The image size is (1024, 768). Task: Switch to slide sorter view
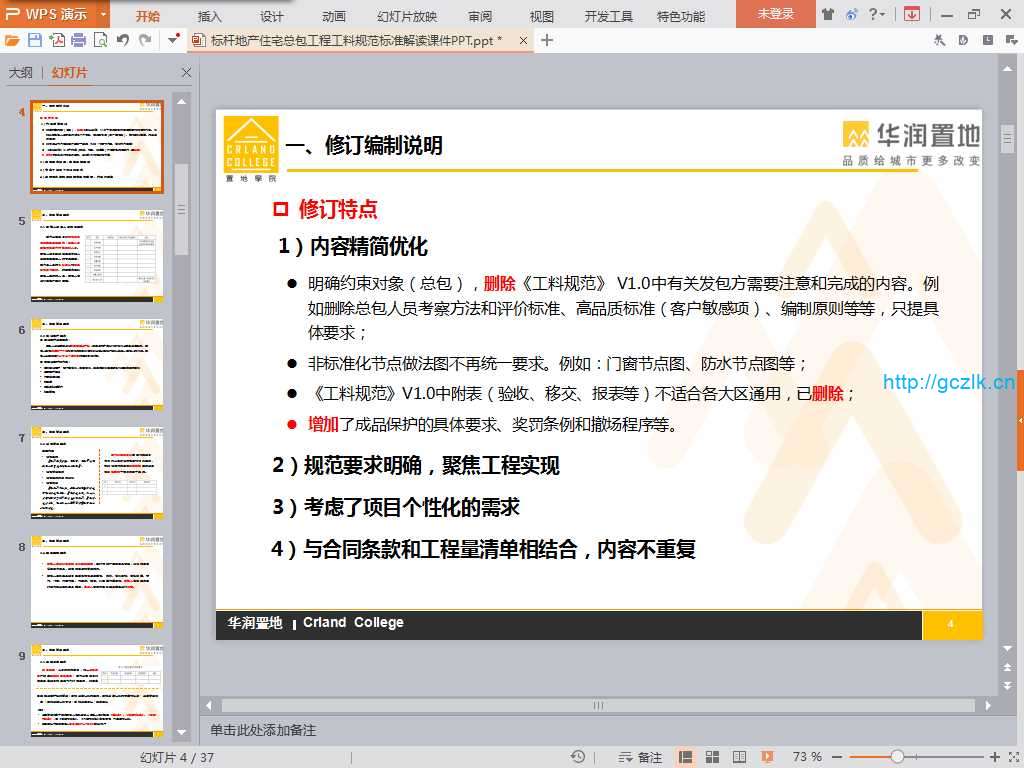click(712, 757)
